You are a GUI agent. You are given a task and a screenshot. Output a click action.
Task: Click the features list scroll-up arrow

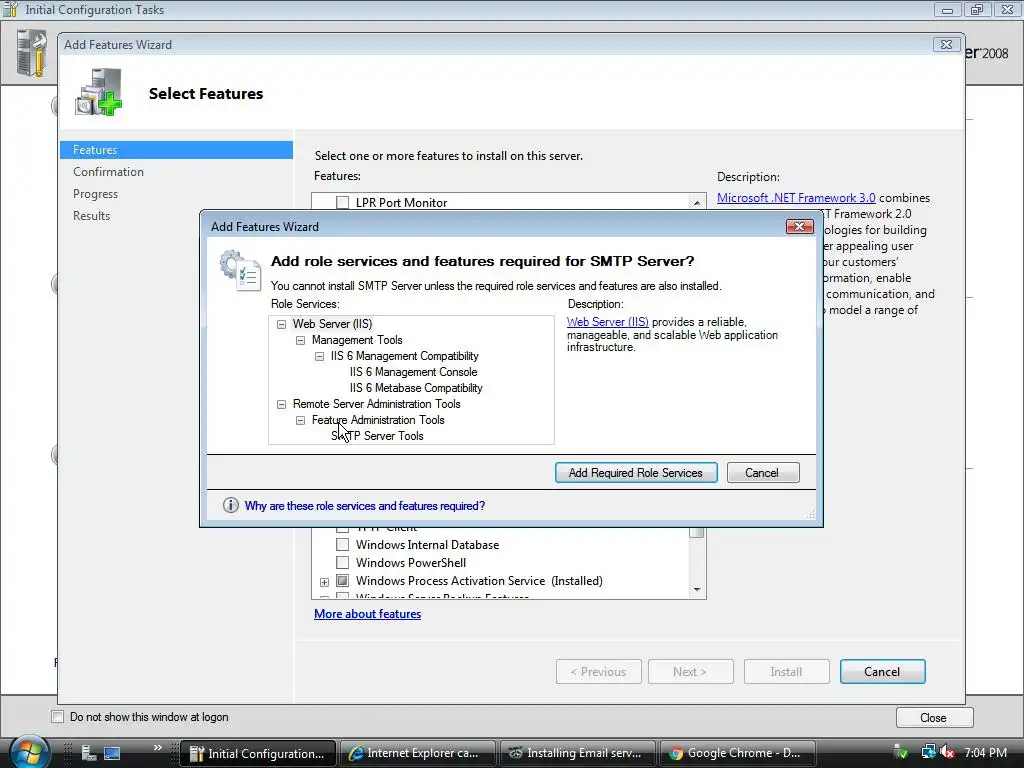click(x=697, y=202)
